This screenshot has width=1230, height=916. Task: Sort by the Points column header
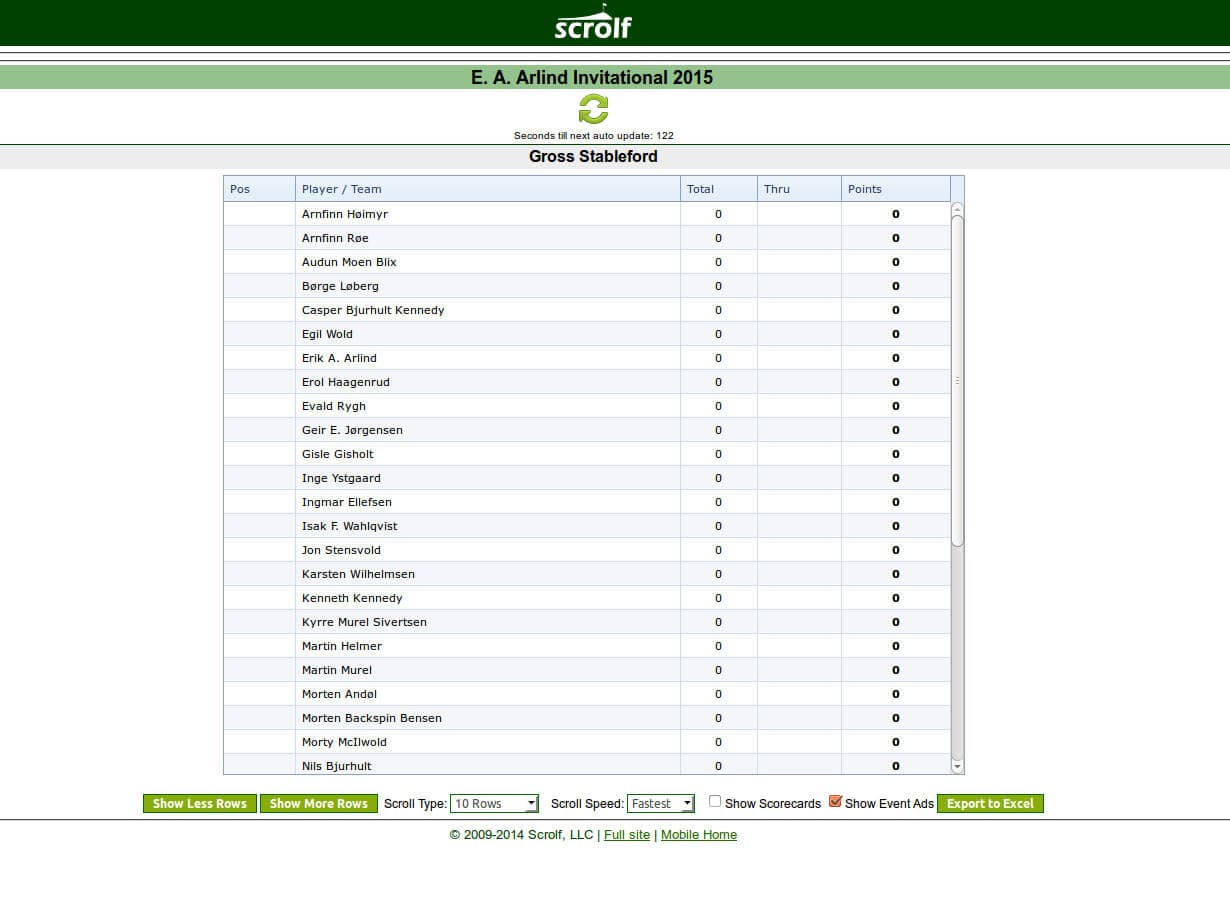[x=864, y=188]
